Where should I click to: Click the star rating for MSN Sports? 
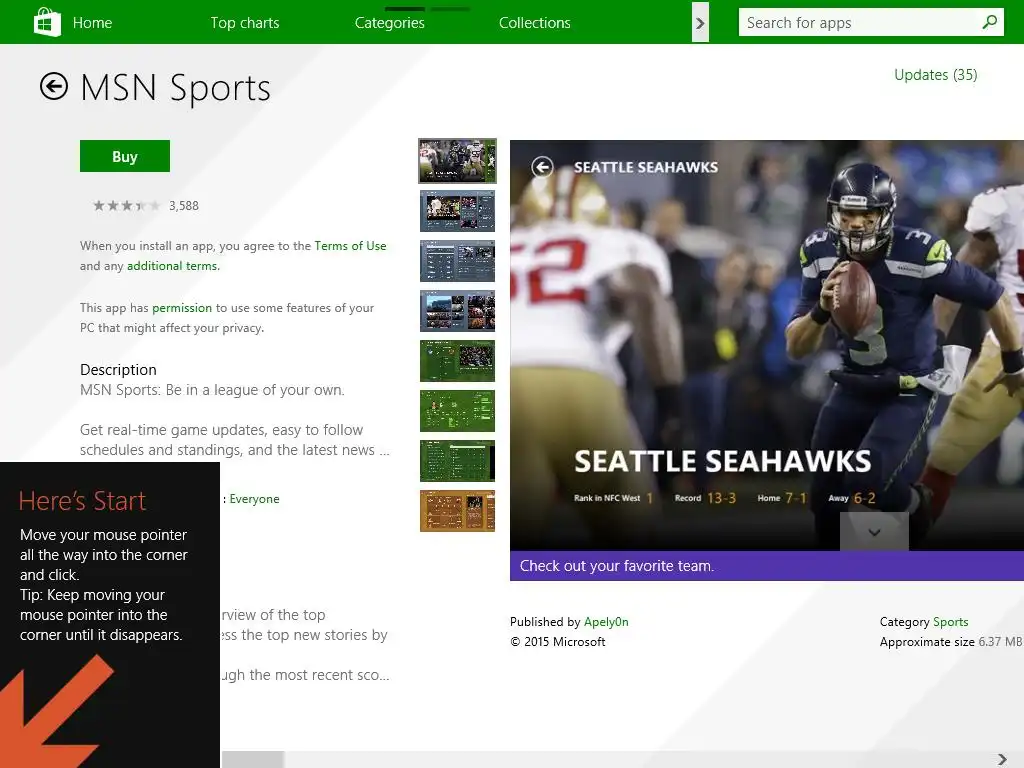coord(126,206)
